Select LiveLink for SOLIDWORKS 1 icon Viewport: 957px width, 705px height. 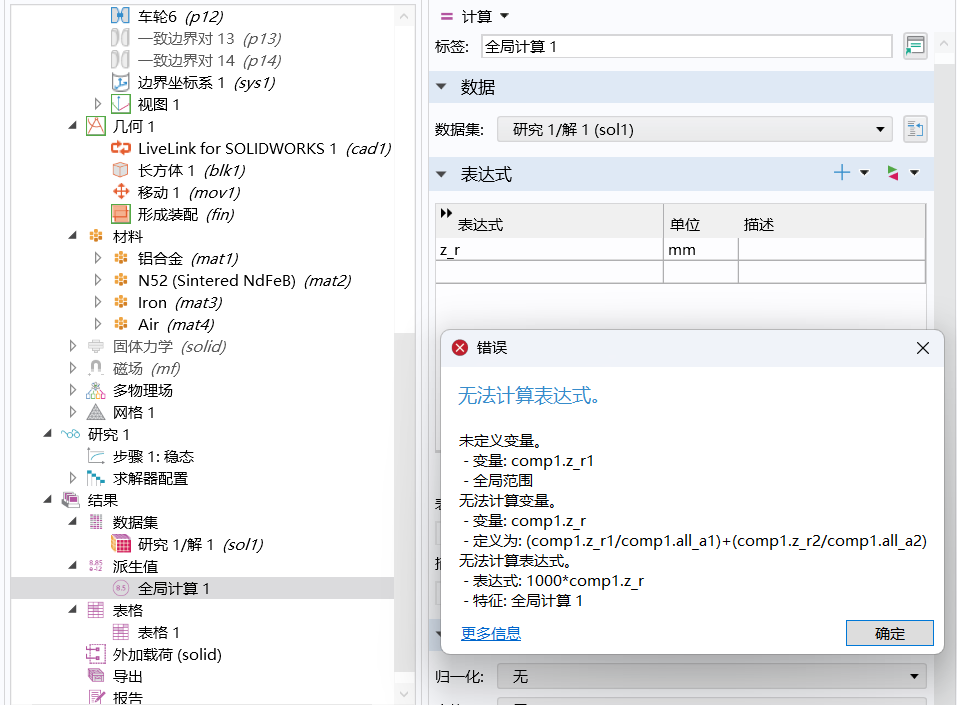tap(120, 148)
